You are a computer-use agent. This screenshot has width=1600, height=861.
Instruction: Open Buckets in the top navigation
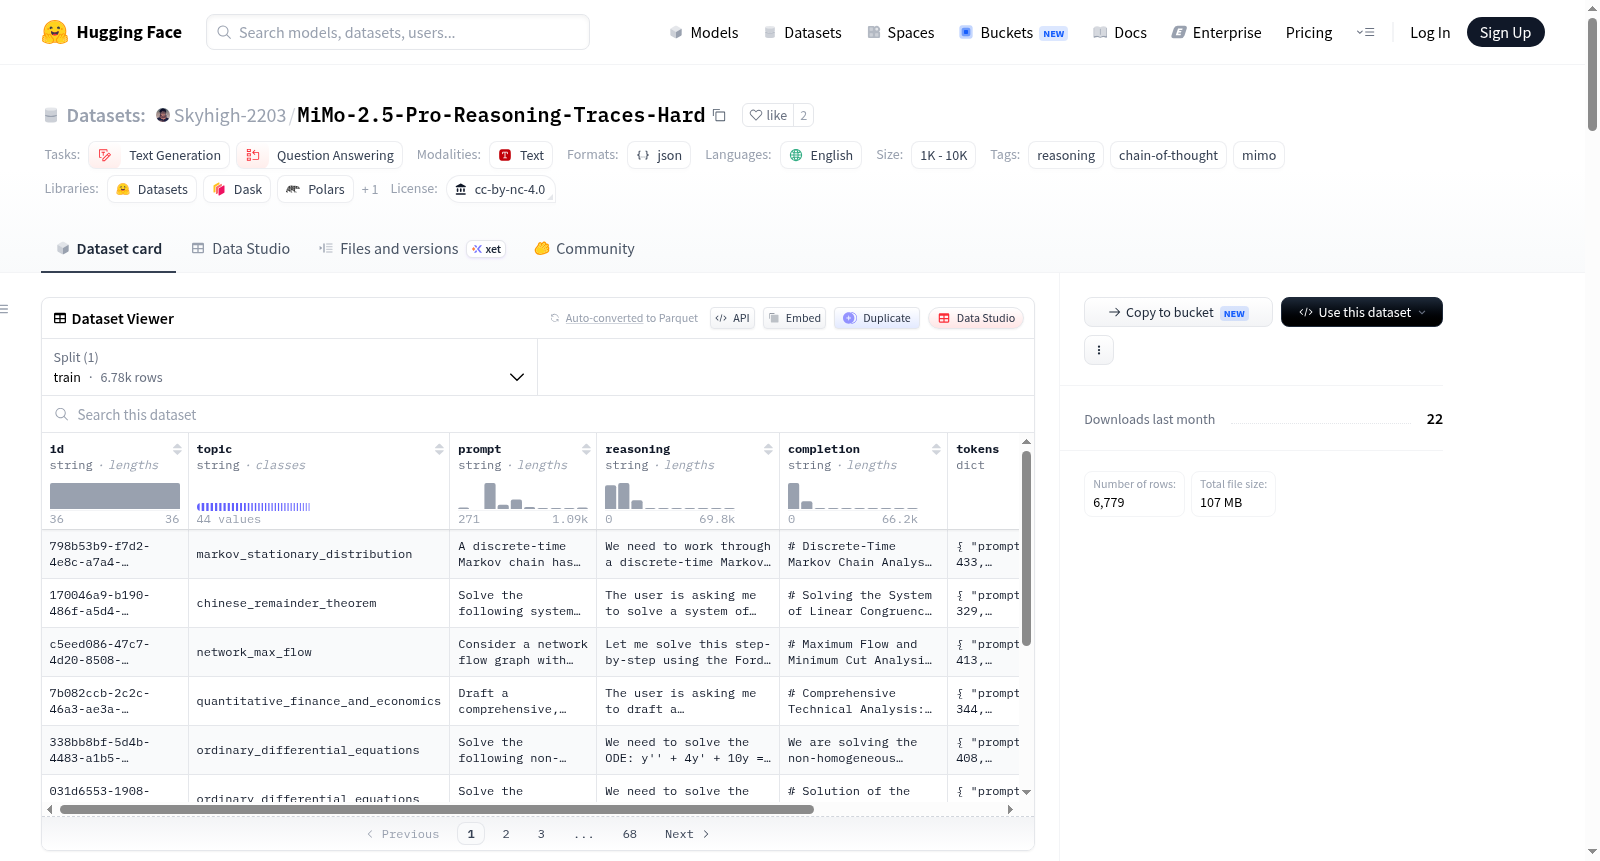pyautogui.click(x=1013, y=32)
